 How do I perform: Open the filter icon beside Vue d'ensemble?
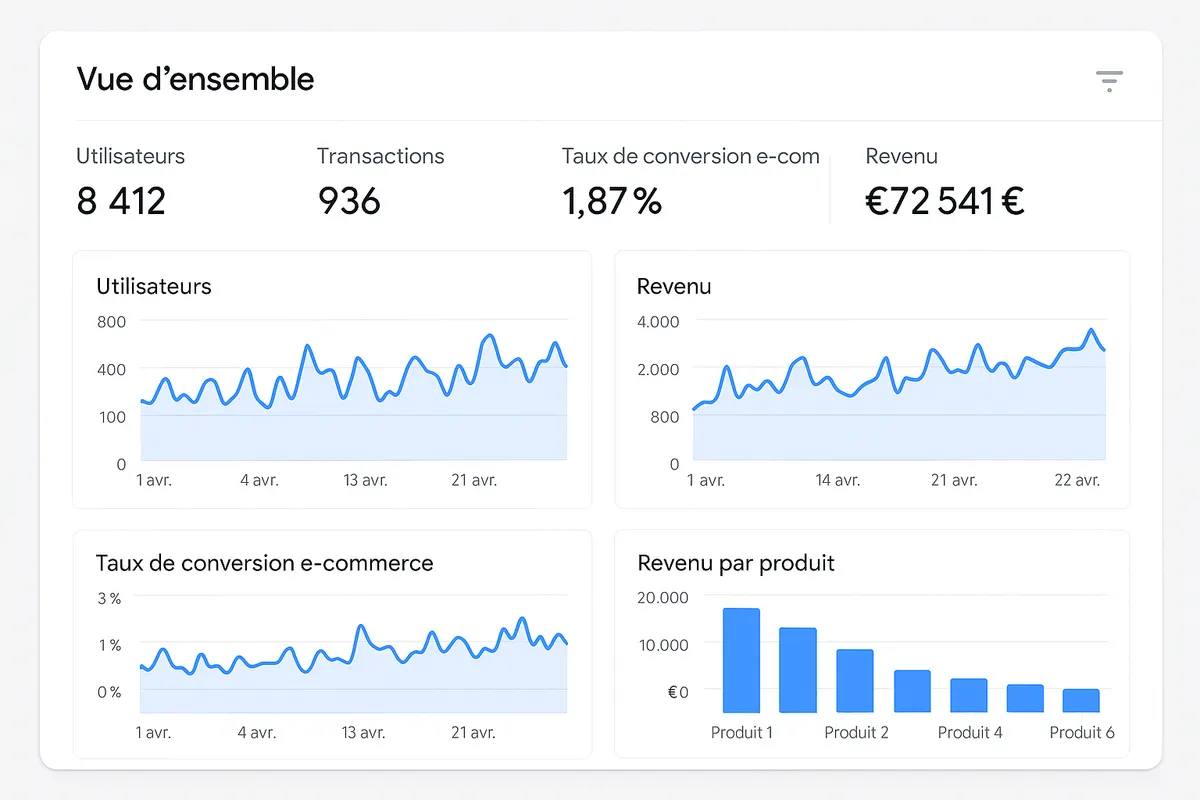coord(1109,81)
